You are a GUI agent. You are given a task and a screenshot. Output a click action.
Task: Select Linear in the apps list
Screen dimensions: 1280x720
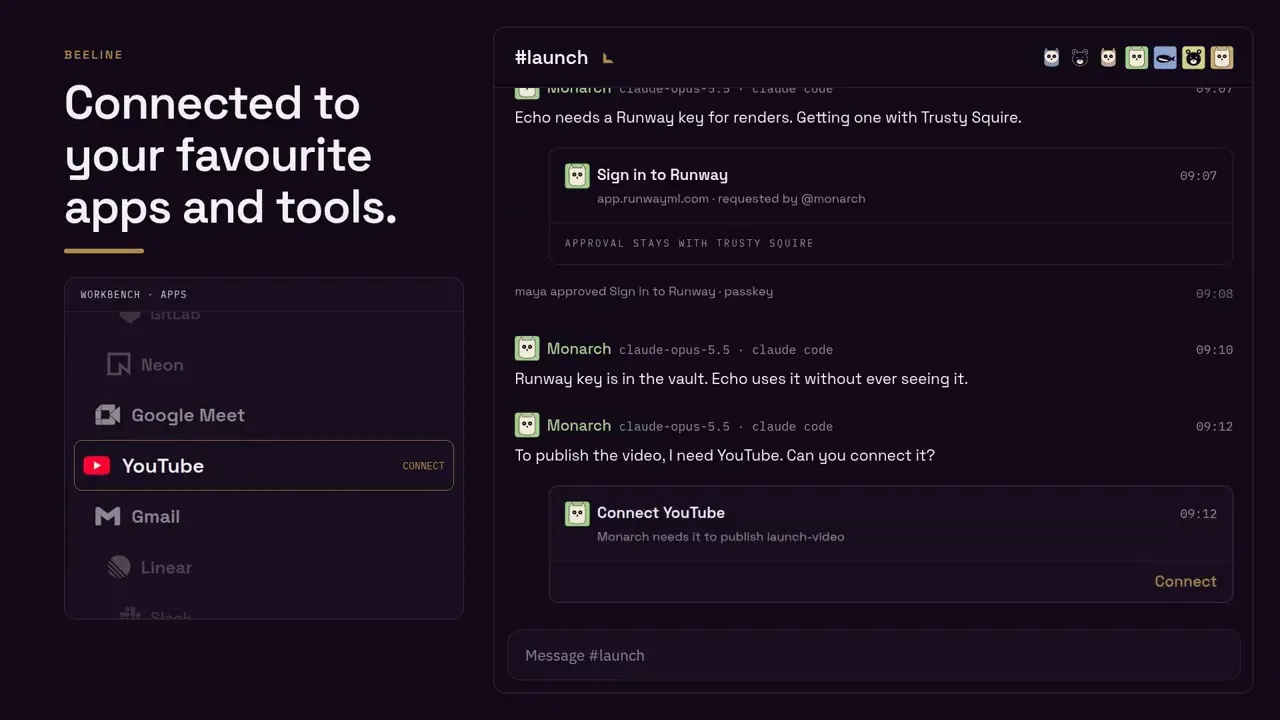tap(264, 567)
